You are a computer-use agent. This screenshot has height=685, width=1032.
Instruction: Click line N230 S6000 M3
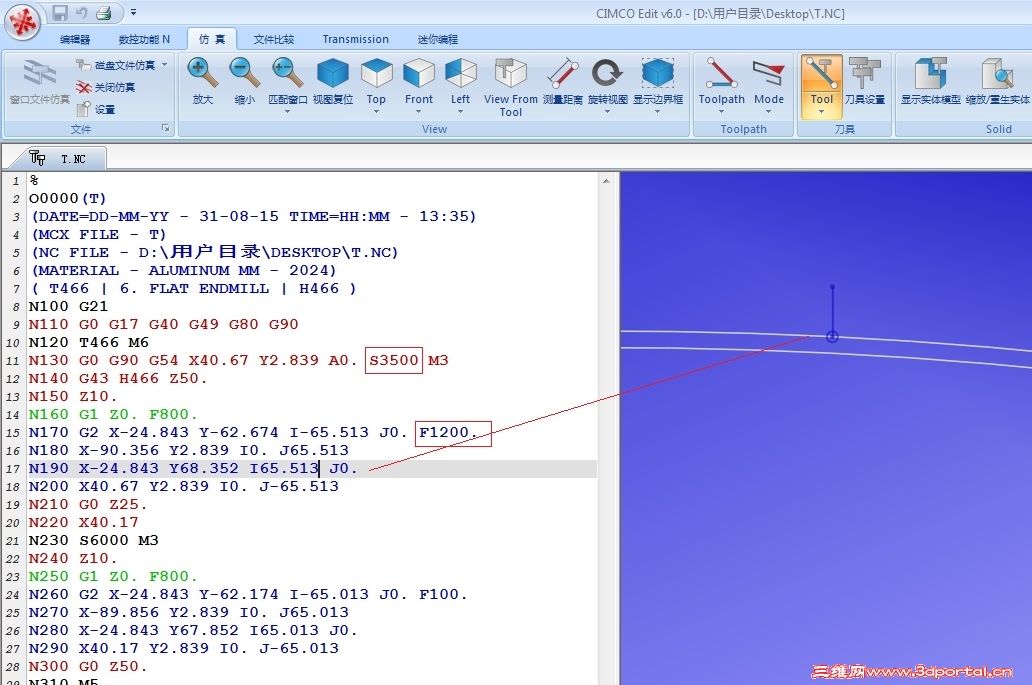(x=93, y=541)
